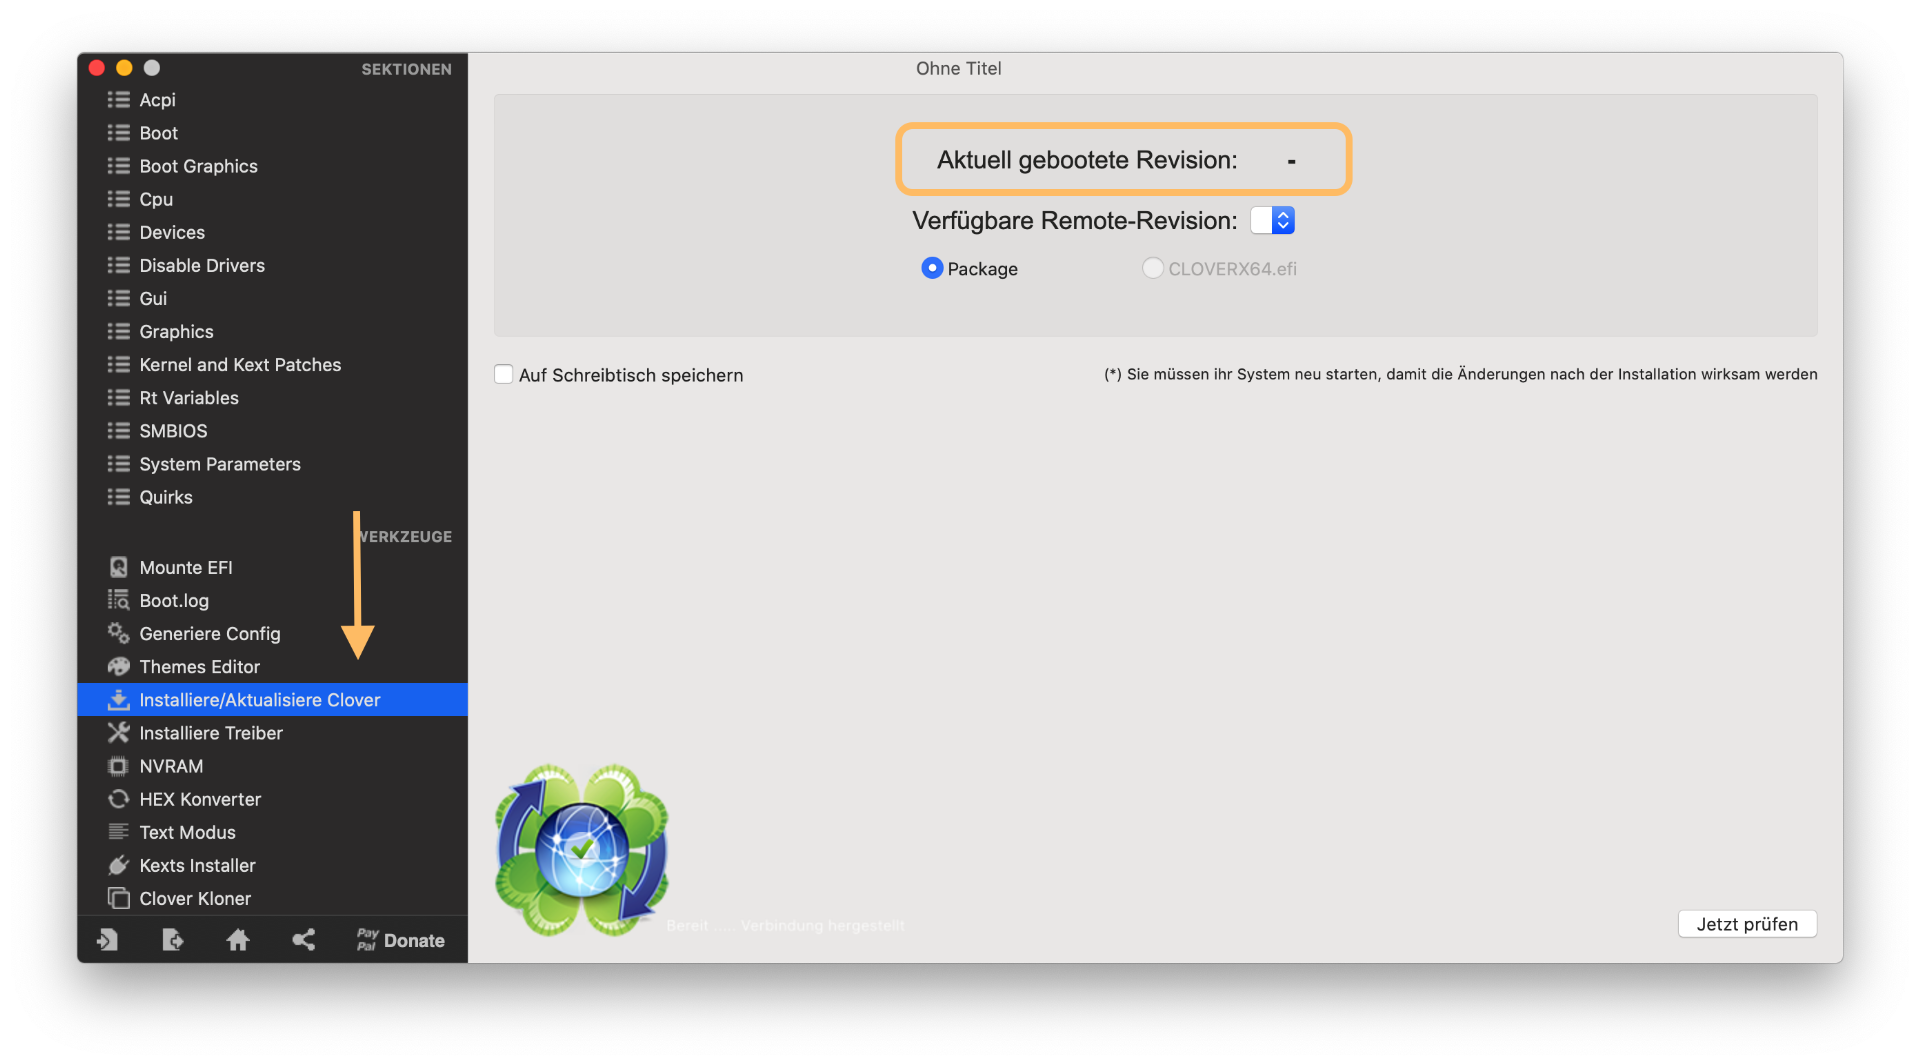The image size is (1920, 1064).
Task: Open the Verfügbare Remote-Revision dropdown
Action: (1273, 220)
